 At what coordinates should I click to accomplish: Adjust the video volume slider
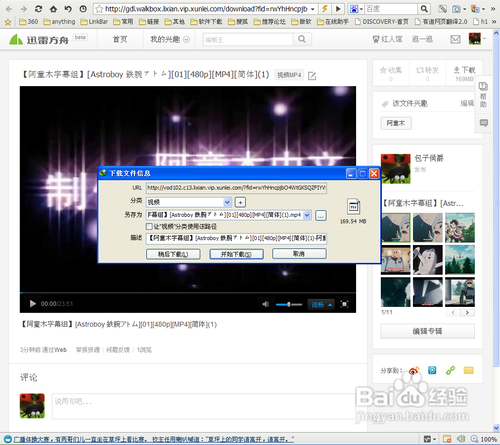point(289,304)
